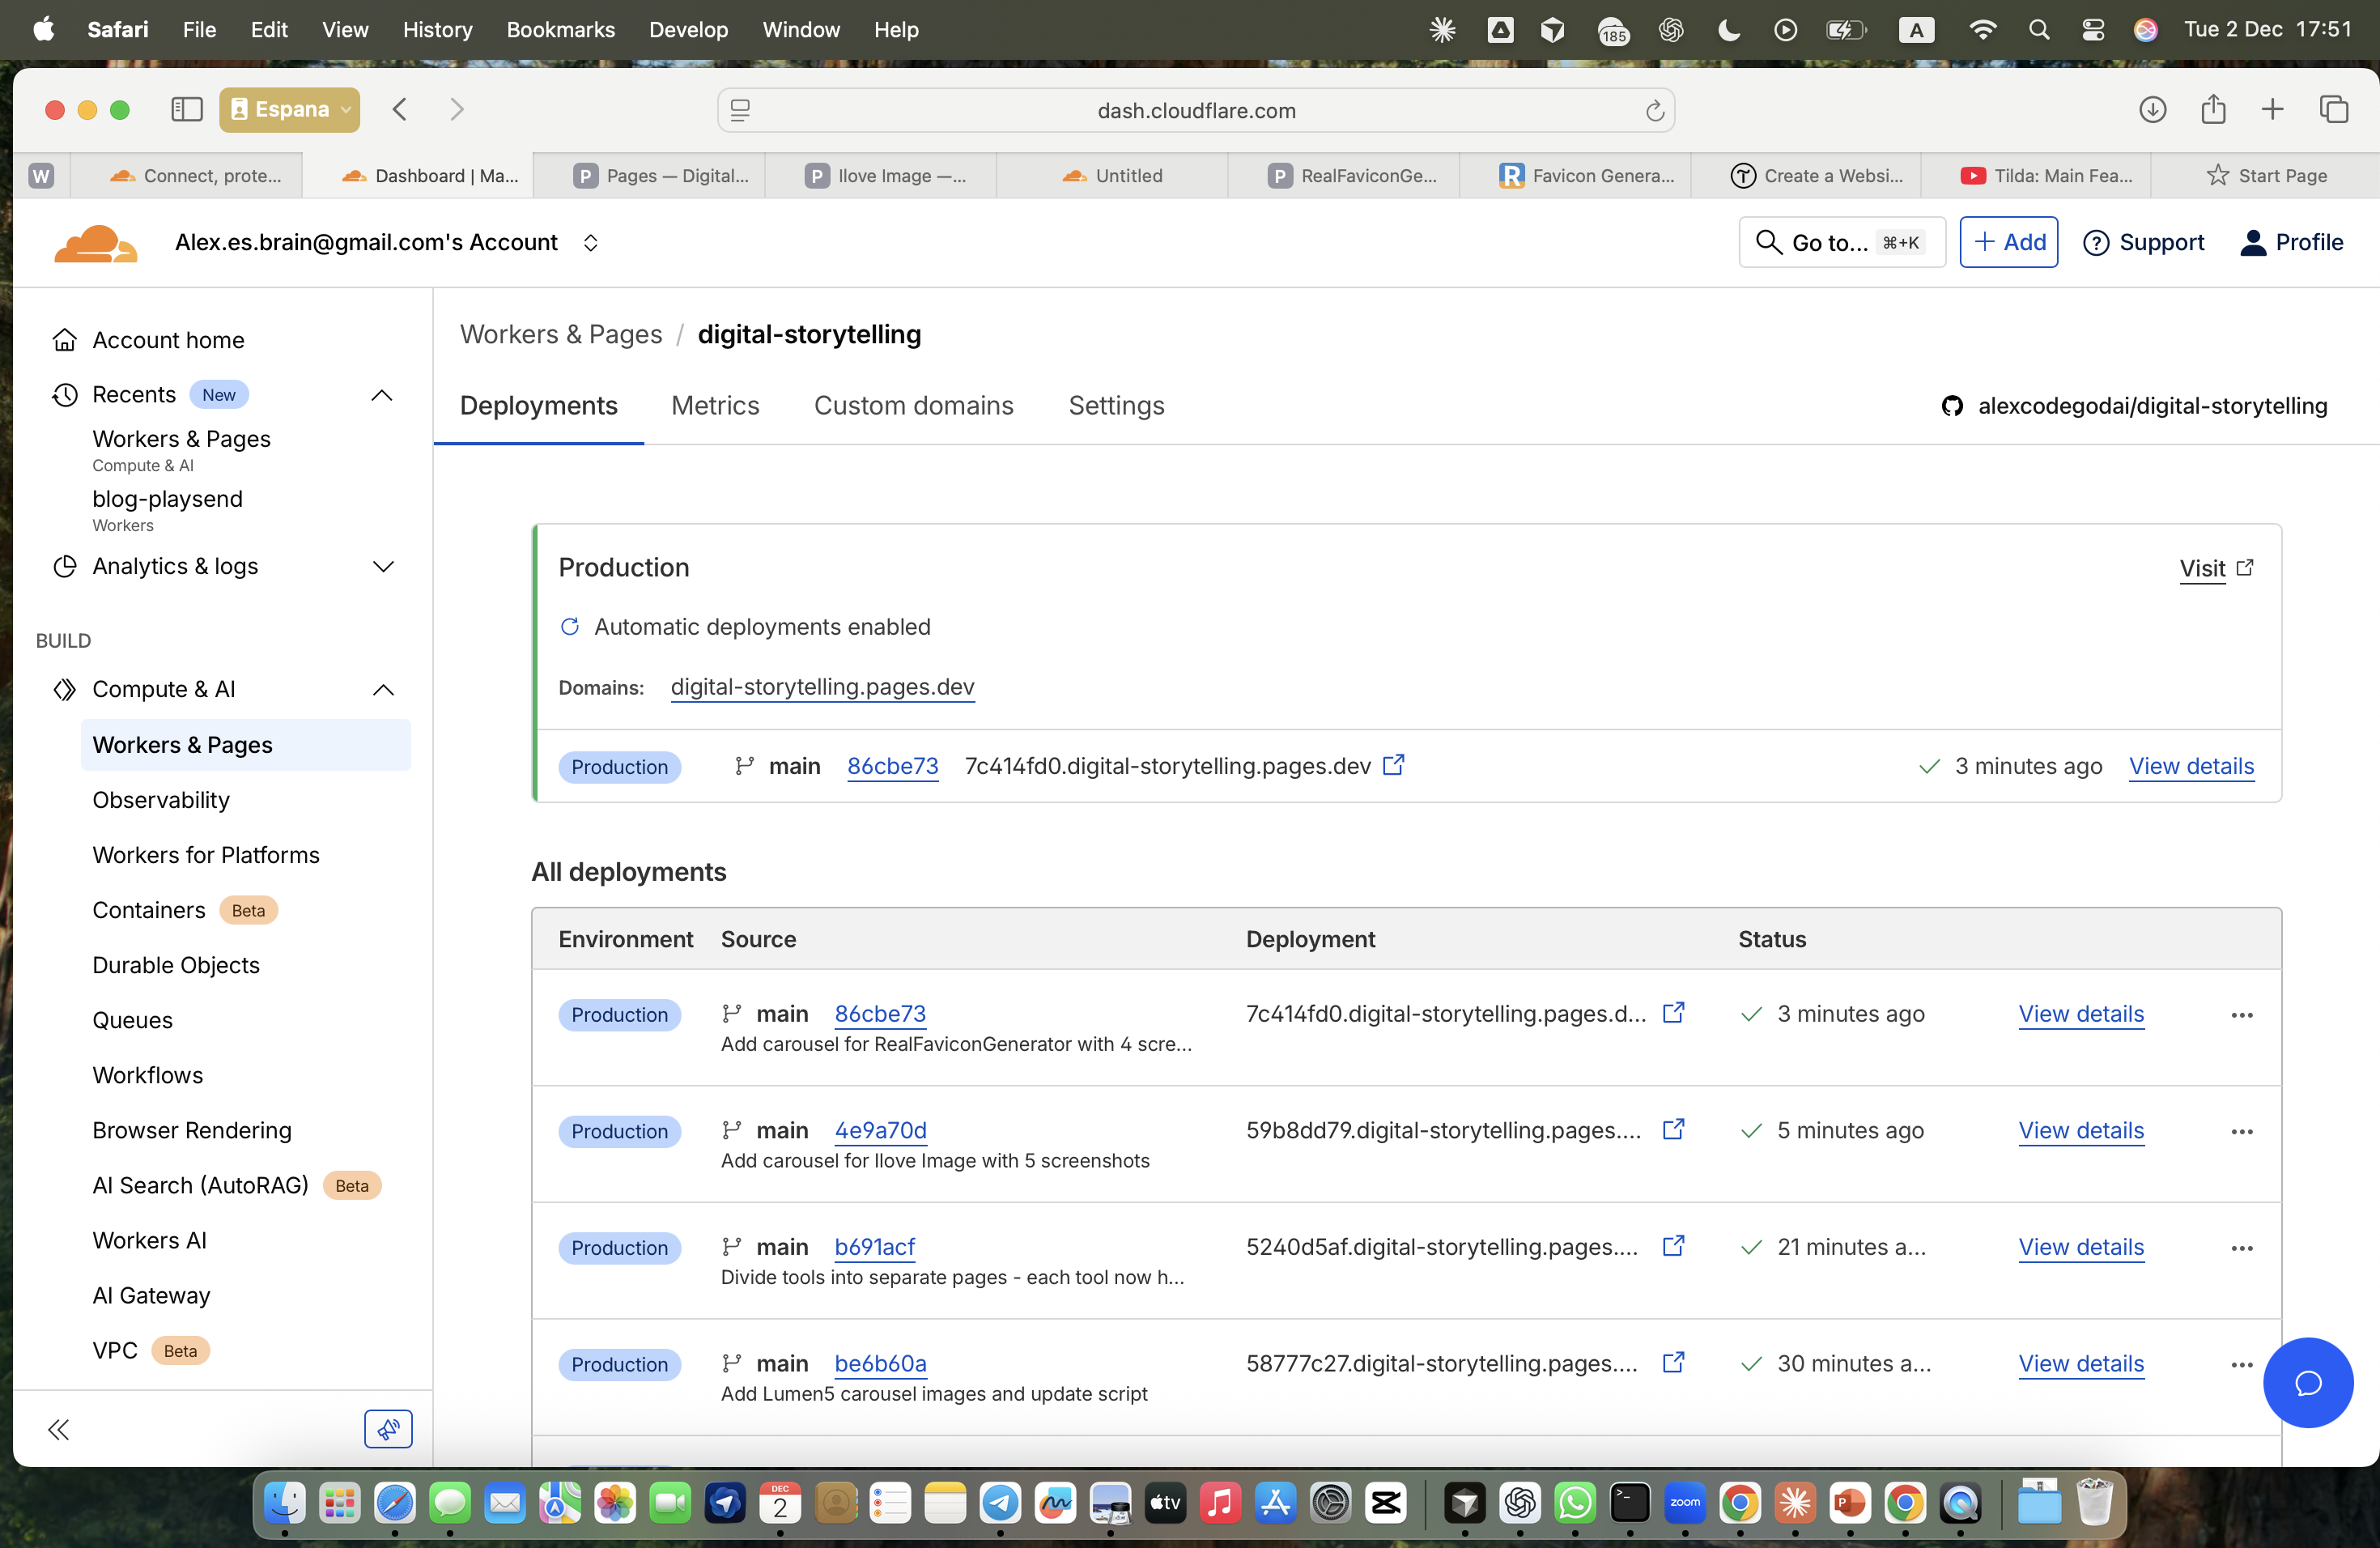This screenshot has height=1548, width=2380.
Task: Open the ellipsis menu for b691acf deployment
Action: click(2242, 1248)
